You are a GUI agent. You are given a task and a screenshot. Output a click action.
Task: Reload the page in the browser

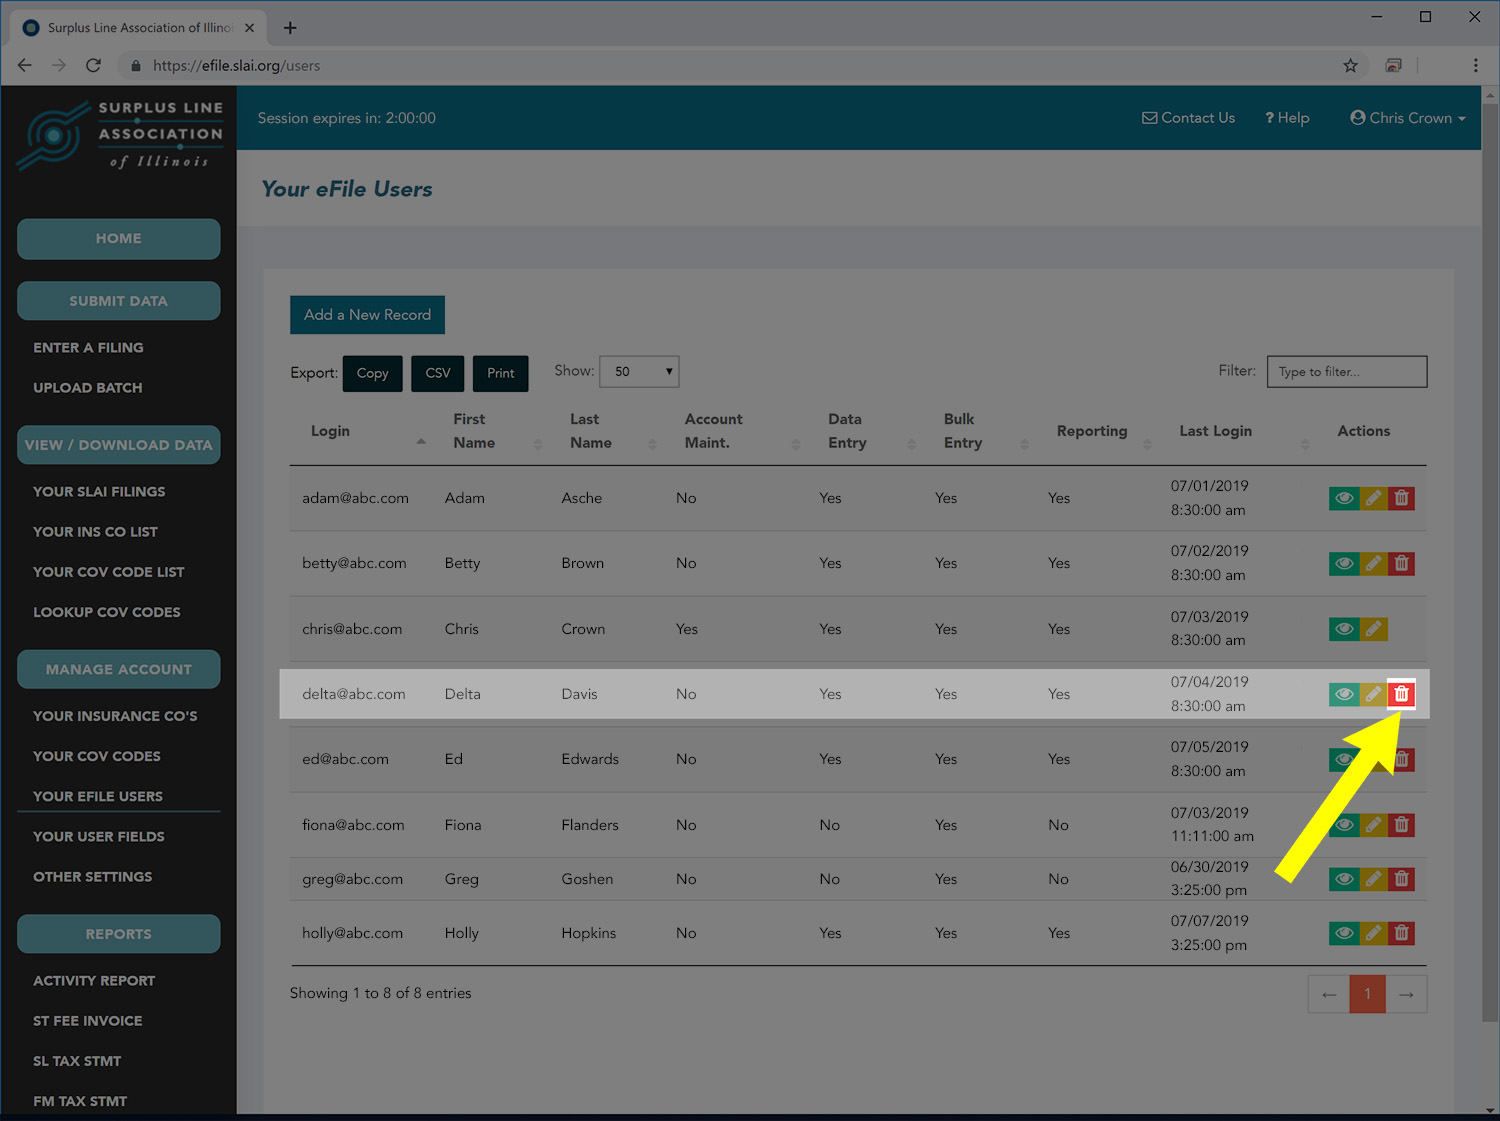(93, 66)
